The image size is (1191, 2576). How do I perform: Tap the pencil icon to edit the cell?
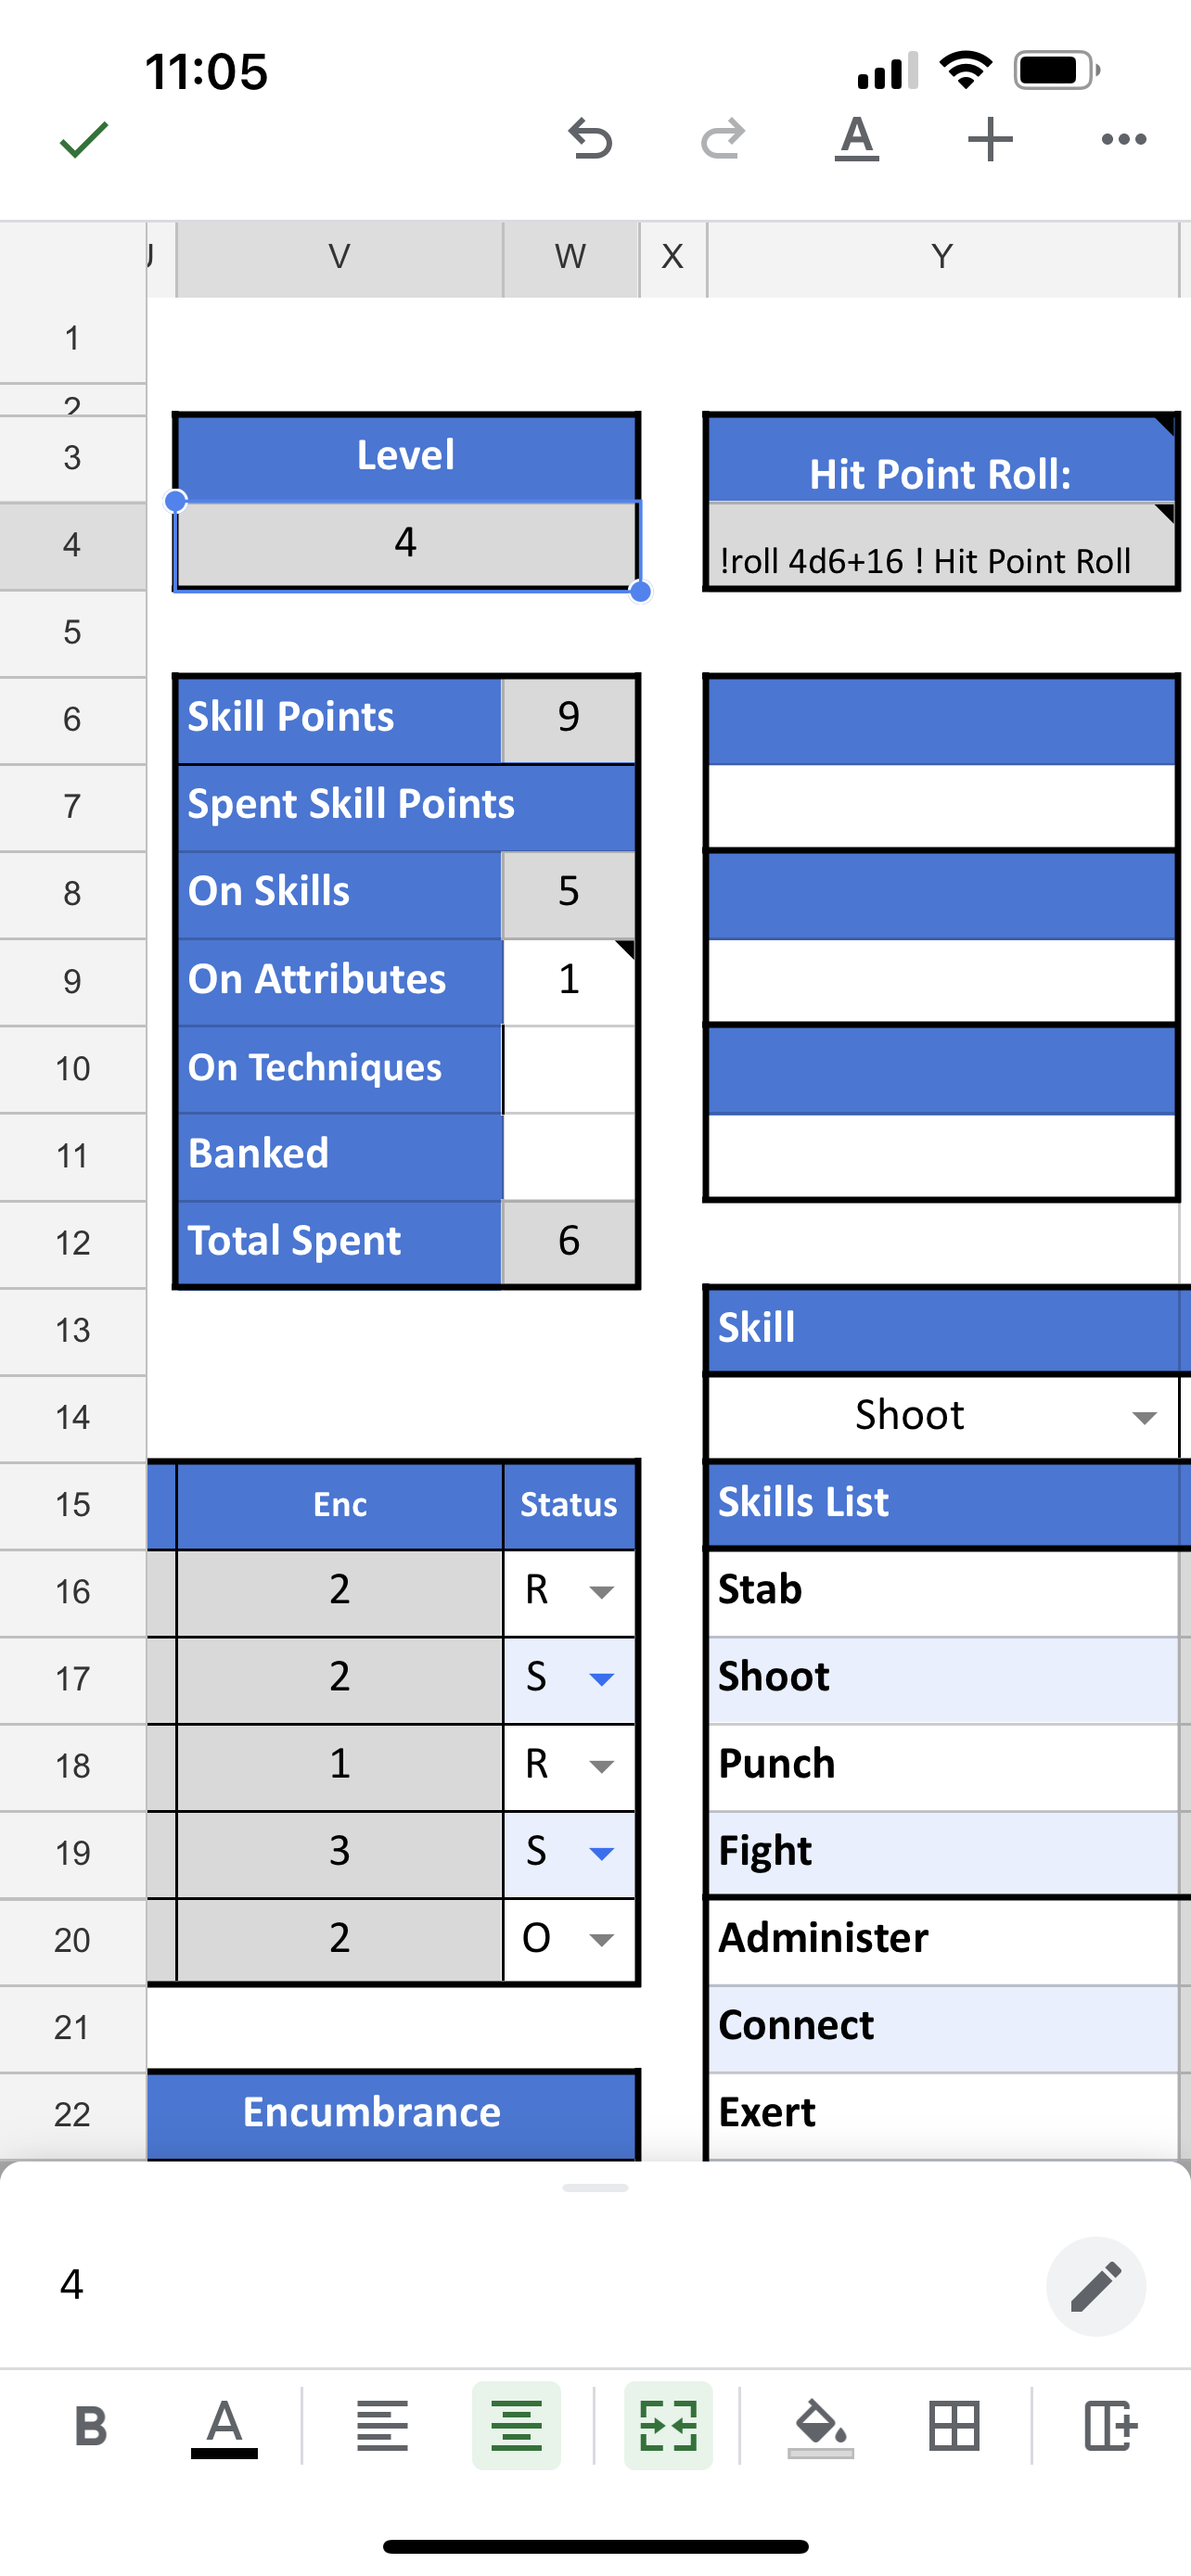point(1095,2286)
